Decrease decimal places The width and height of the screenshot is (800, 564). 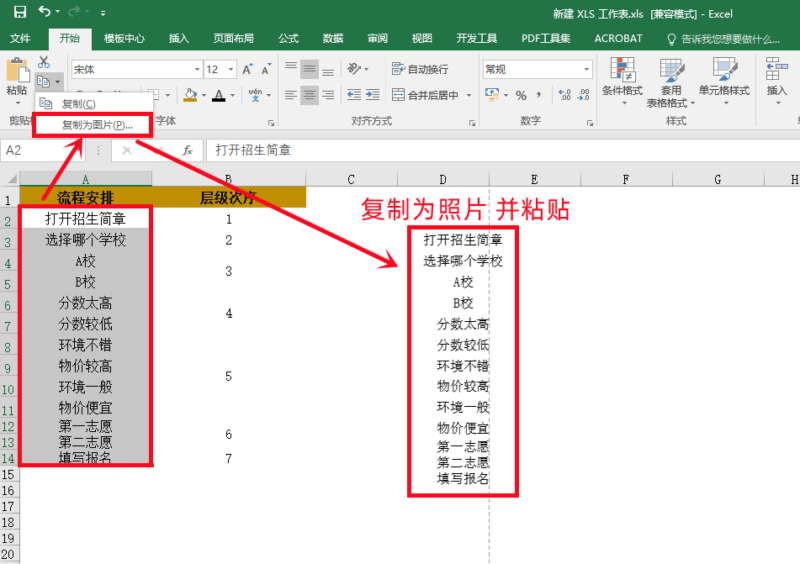584,95
